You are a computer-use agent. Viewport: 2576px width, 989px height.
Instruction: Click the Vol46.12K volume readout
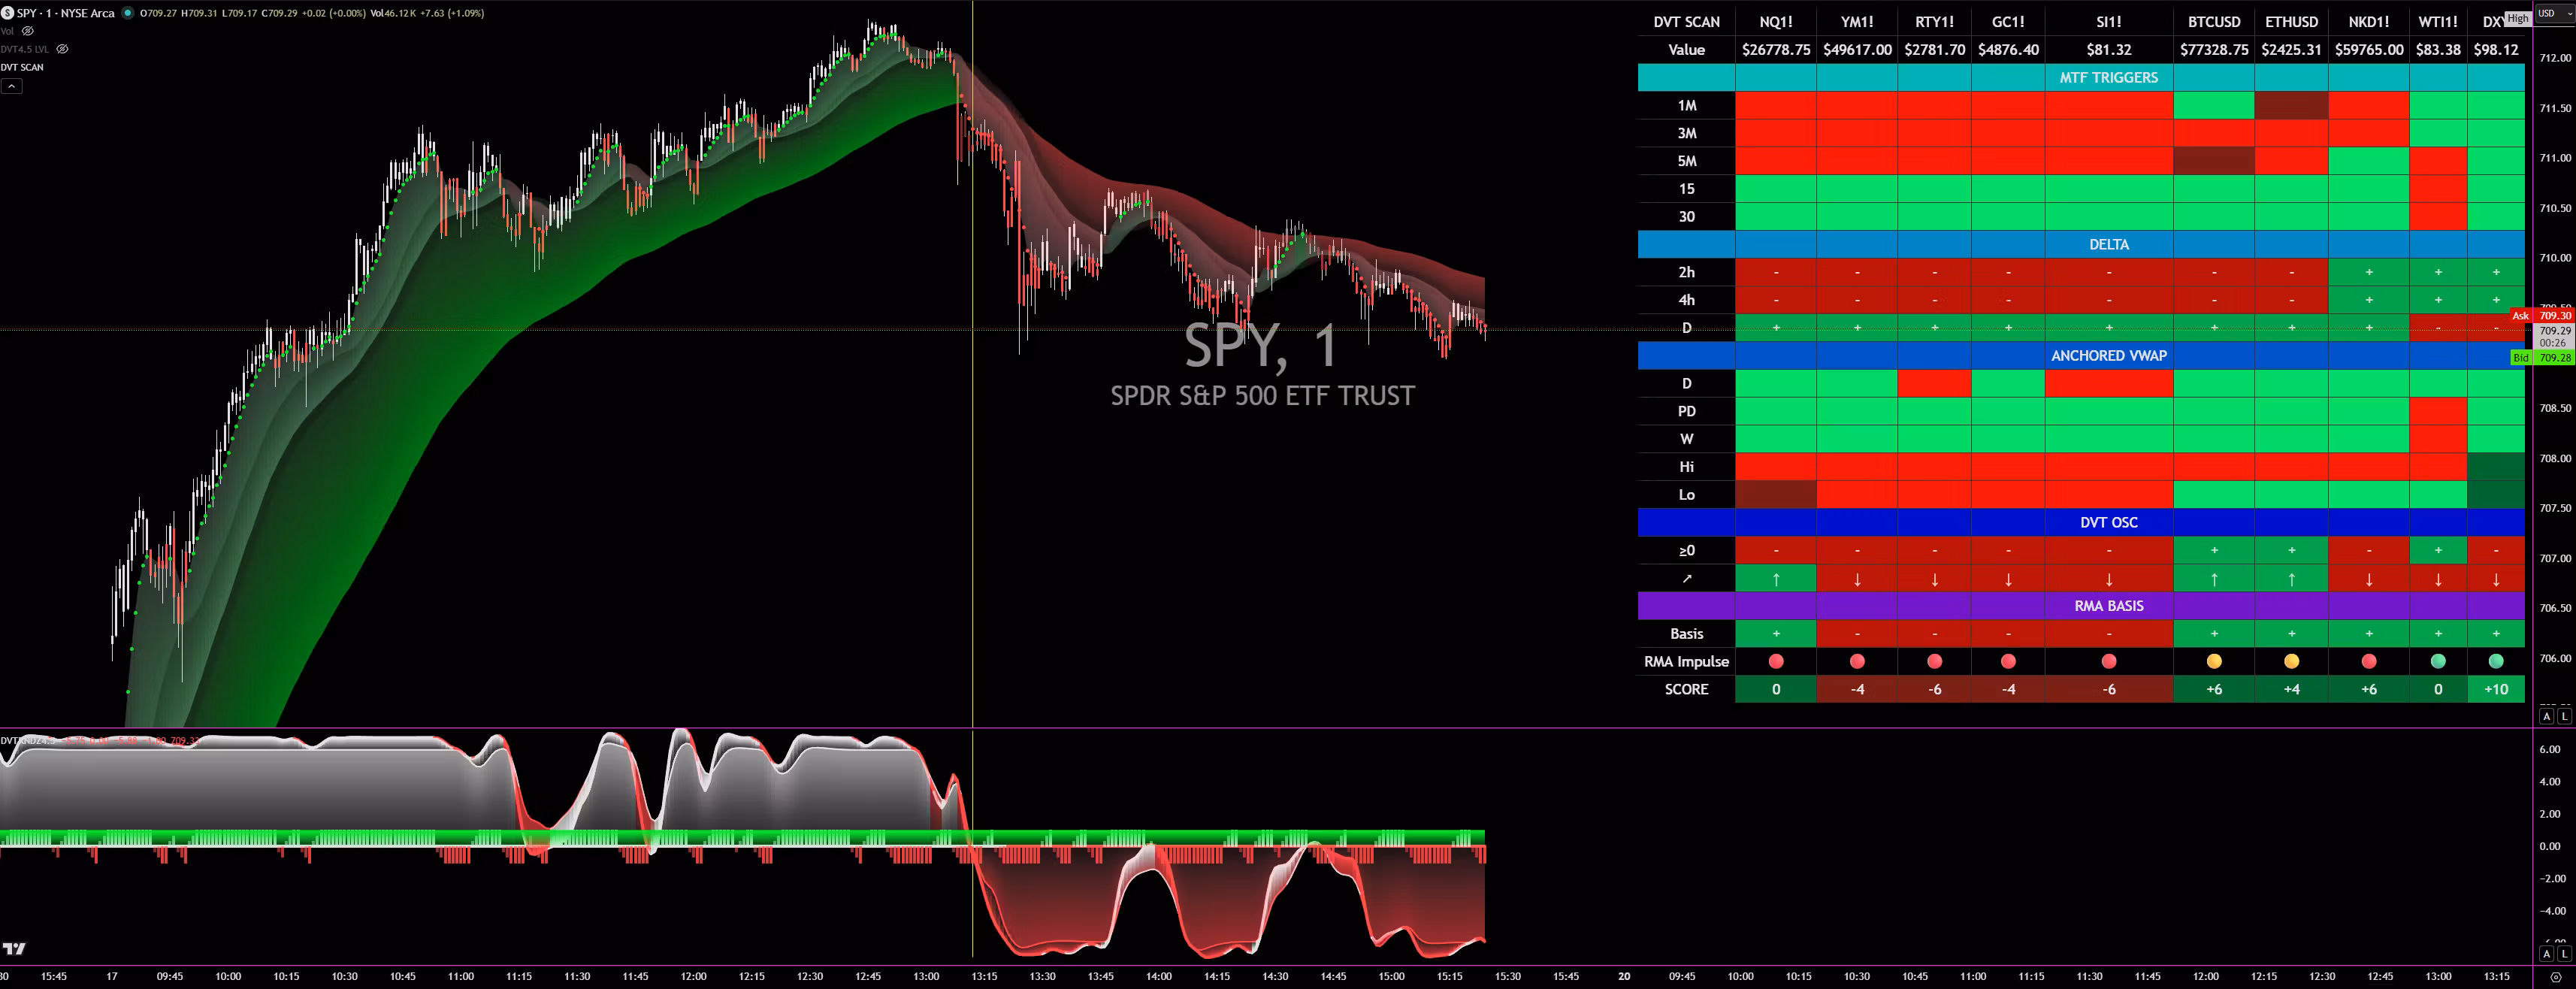[x=393, y=13]
